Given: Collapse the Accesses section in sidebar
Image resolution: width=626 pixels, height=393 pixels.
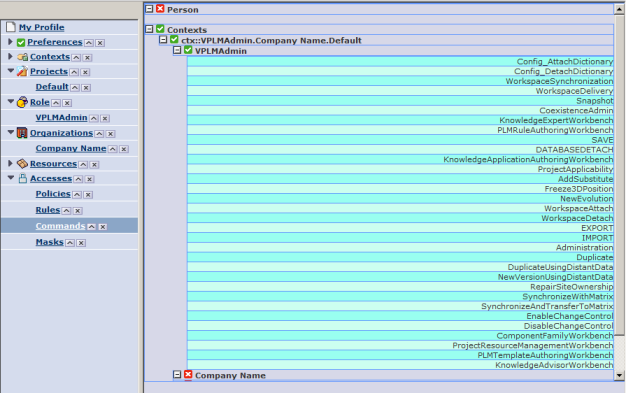Looking at the screenshot, I should tap(11, 178).
